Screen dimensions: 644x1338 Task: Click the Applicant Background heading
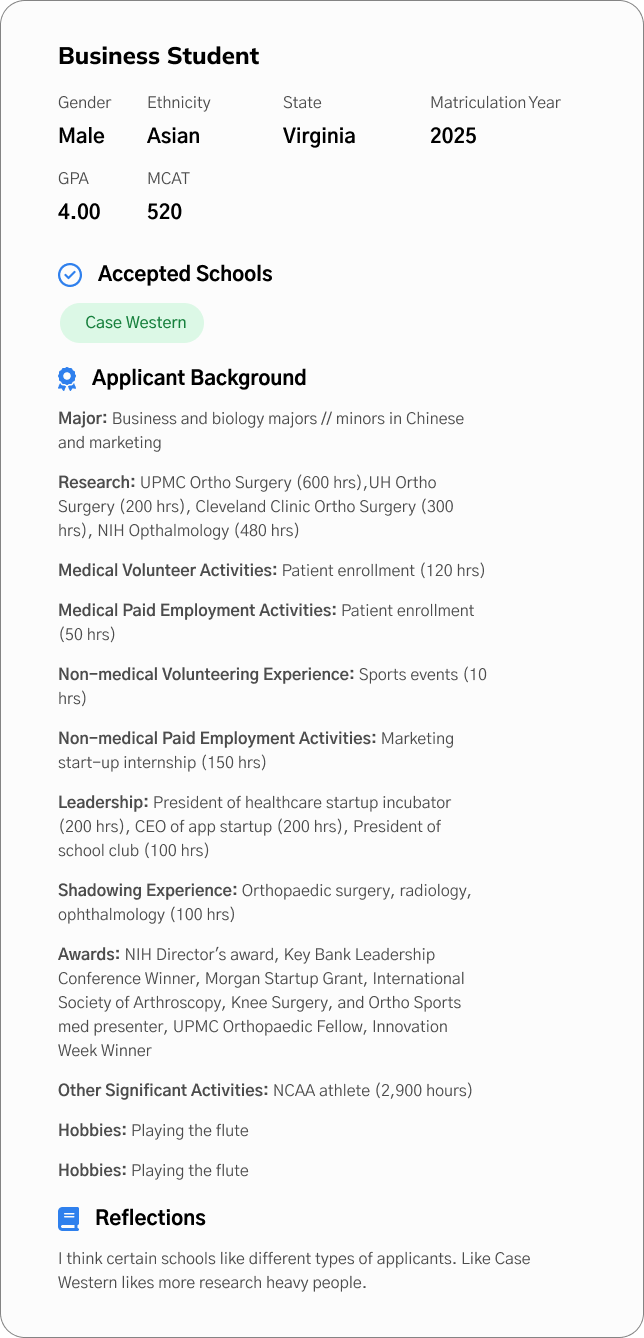pos(199,378)
